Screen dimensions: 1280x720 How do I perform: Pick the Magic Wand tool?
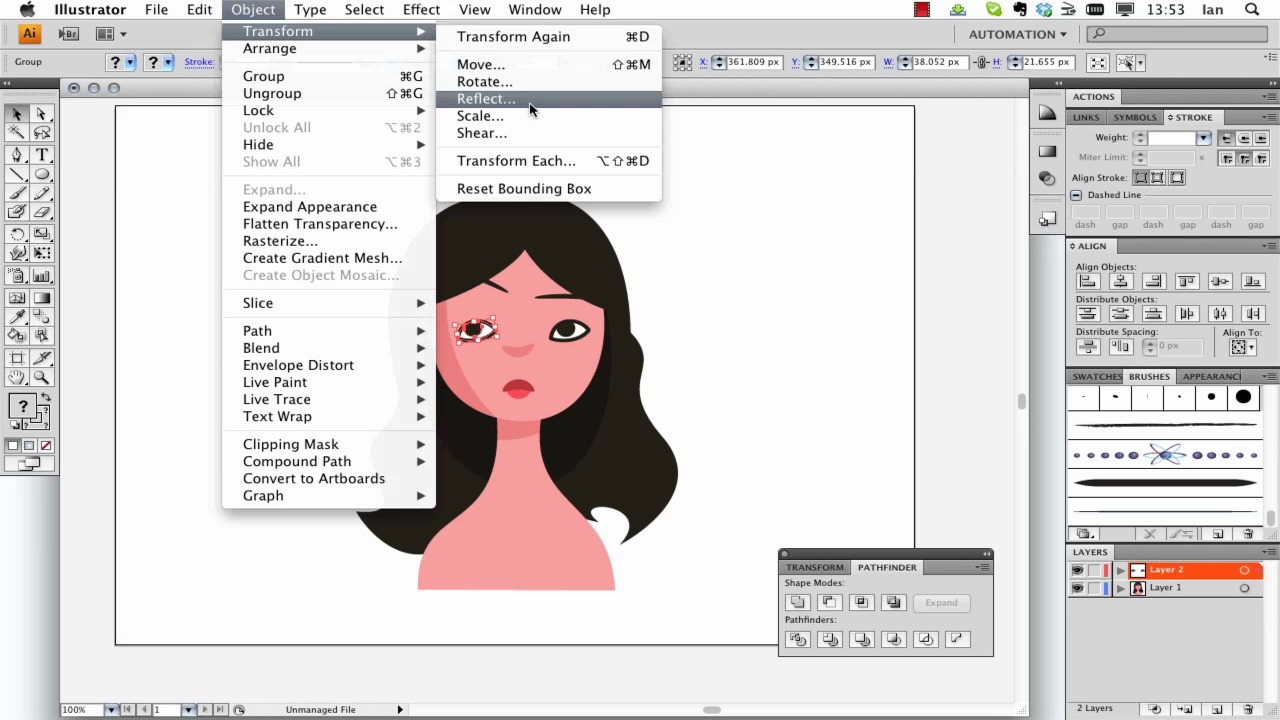[17, 133]
